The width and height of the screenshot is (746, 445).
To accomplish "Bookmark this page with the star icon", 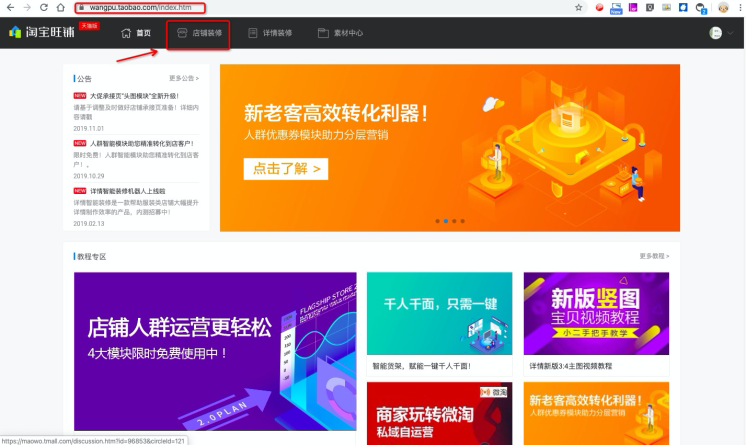I will point(579,8).
